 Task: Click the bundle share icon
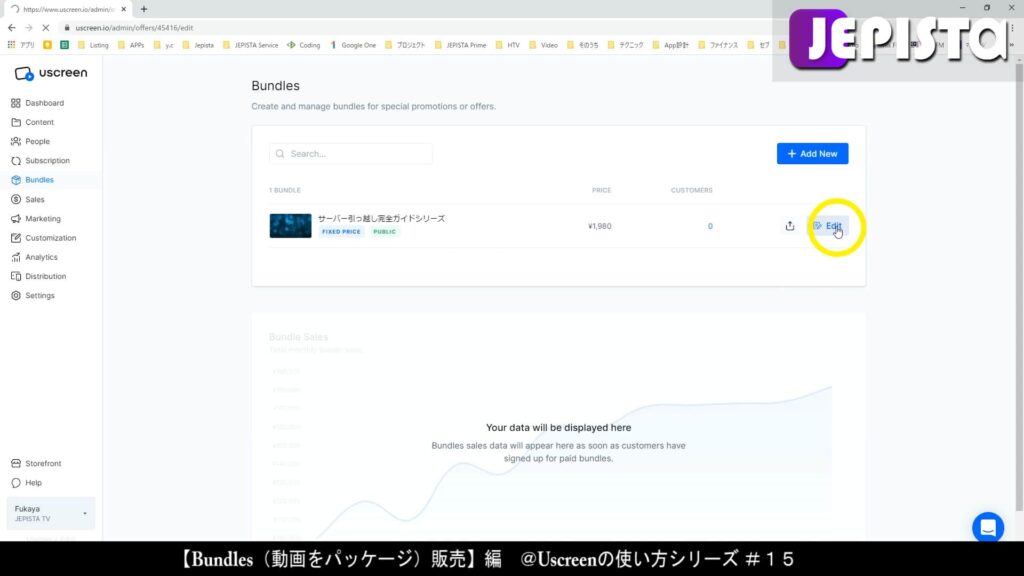tap(790, 226)
